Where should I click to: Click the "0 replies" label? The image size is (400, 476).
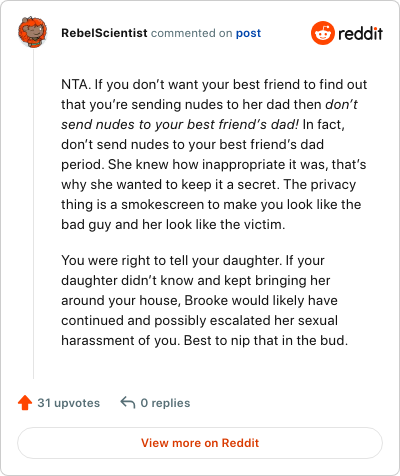click(x=165, y=403)
